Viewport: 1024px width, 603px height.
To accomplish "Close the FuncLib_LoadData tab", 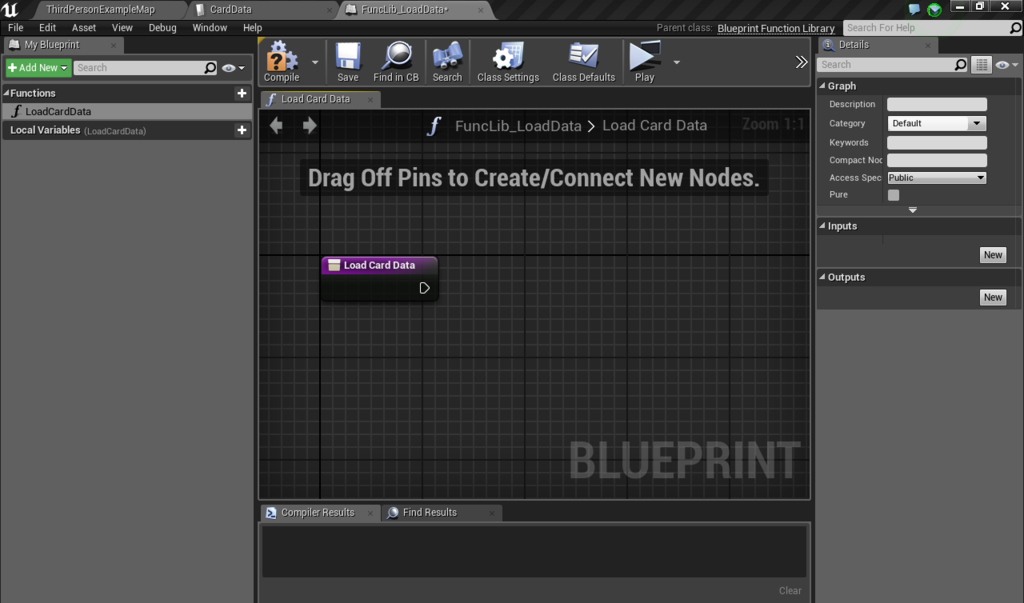I will pyautogui.click(x=481, y=10).
